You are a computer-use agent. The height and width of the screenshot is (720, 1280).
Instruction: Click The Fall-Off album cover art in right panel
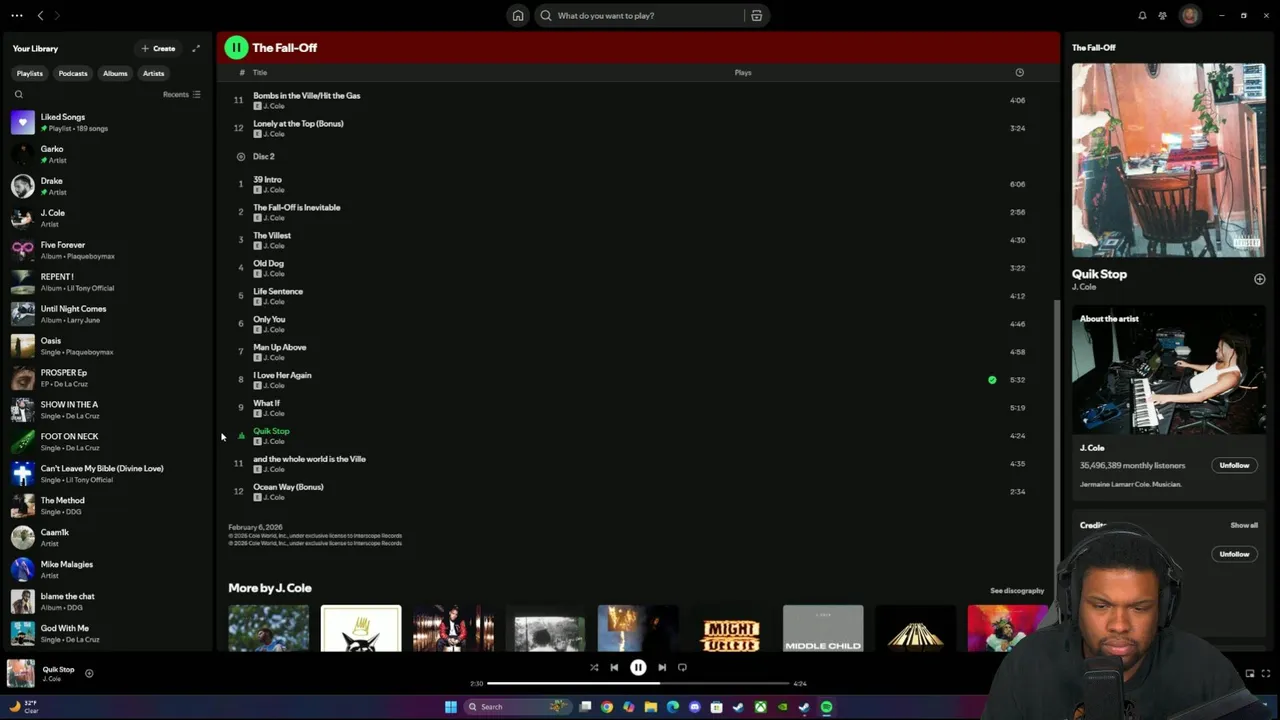(1168, 161)
